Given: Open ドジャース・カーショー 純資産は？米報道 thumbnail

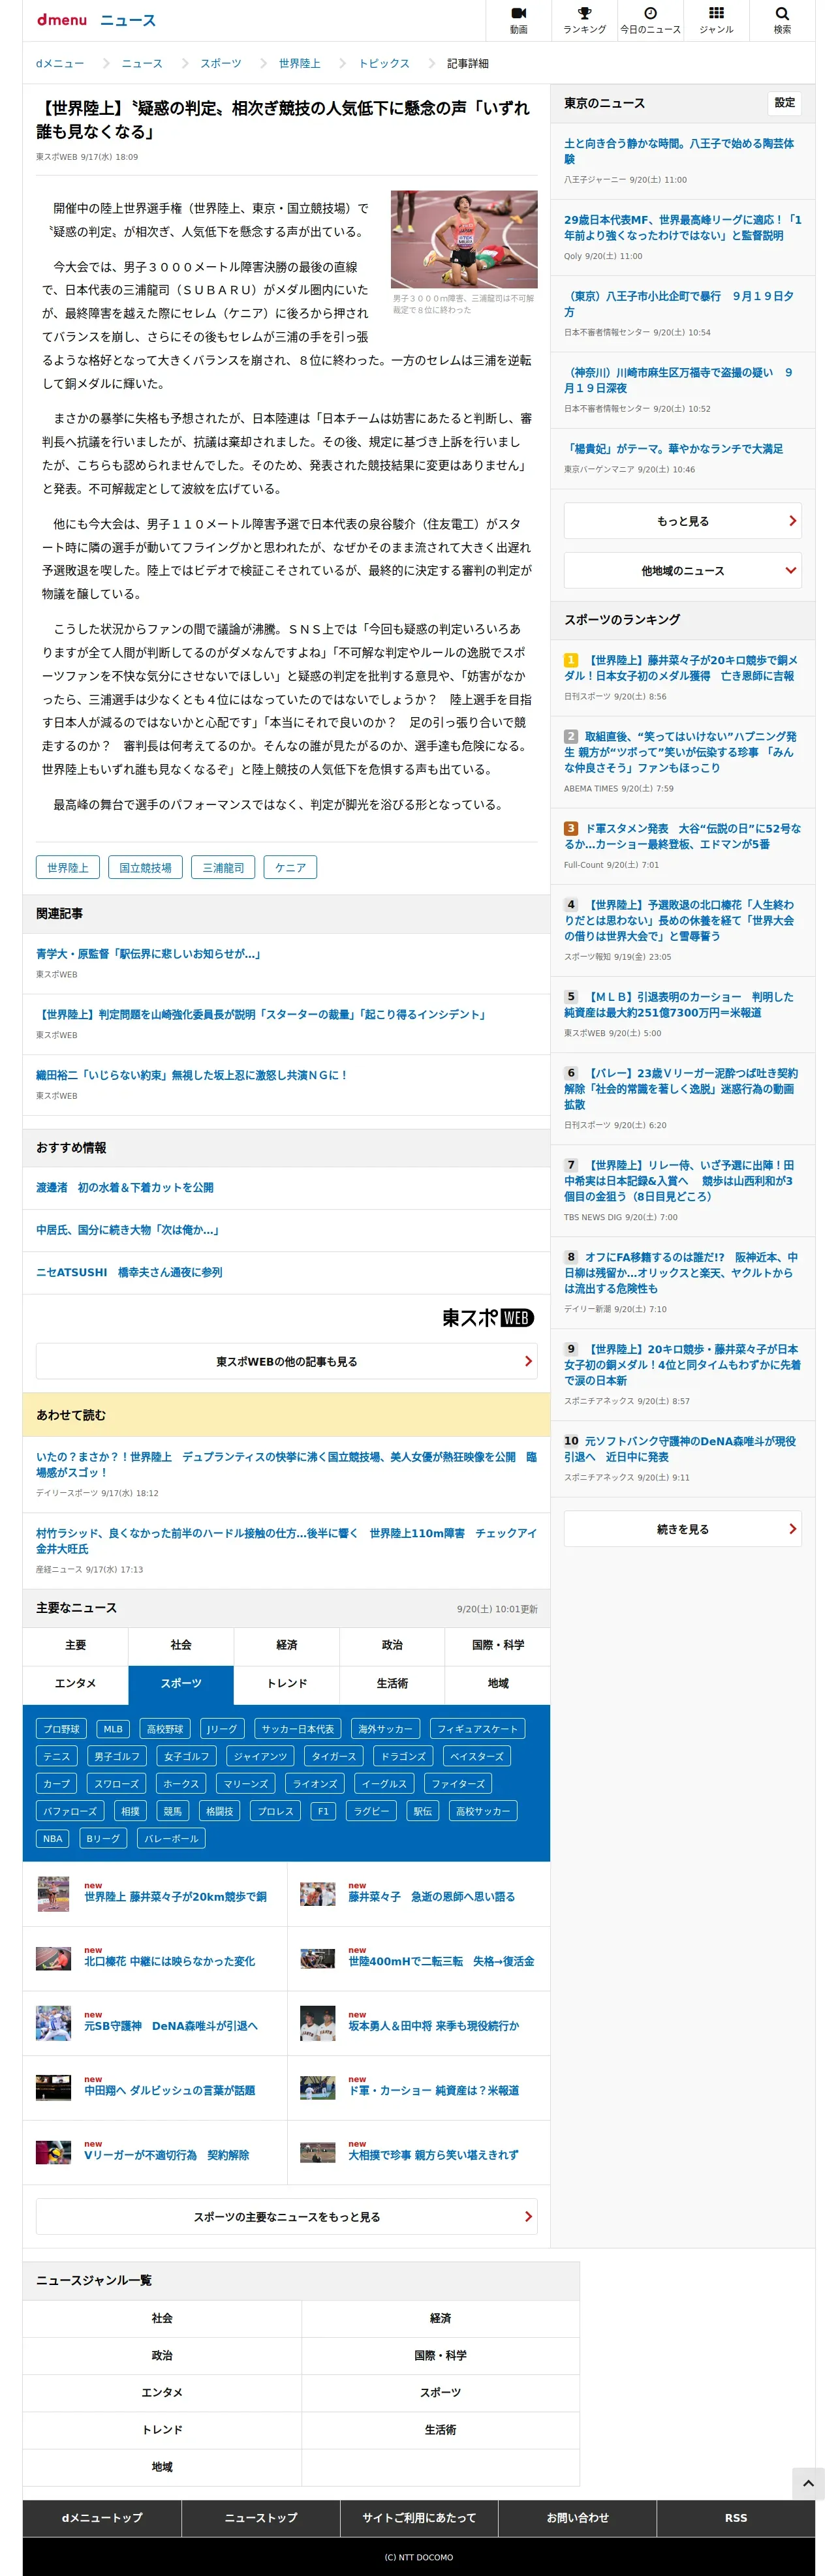Looking at the screenshot, I should tap(318, 2088).
